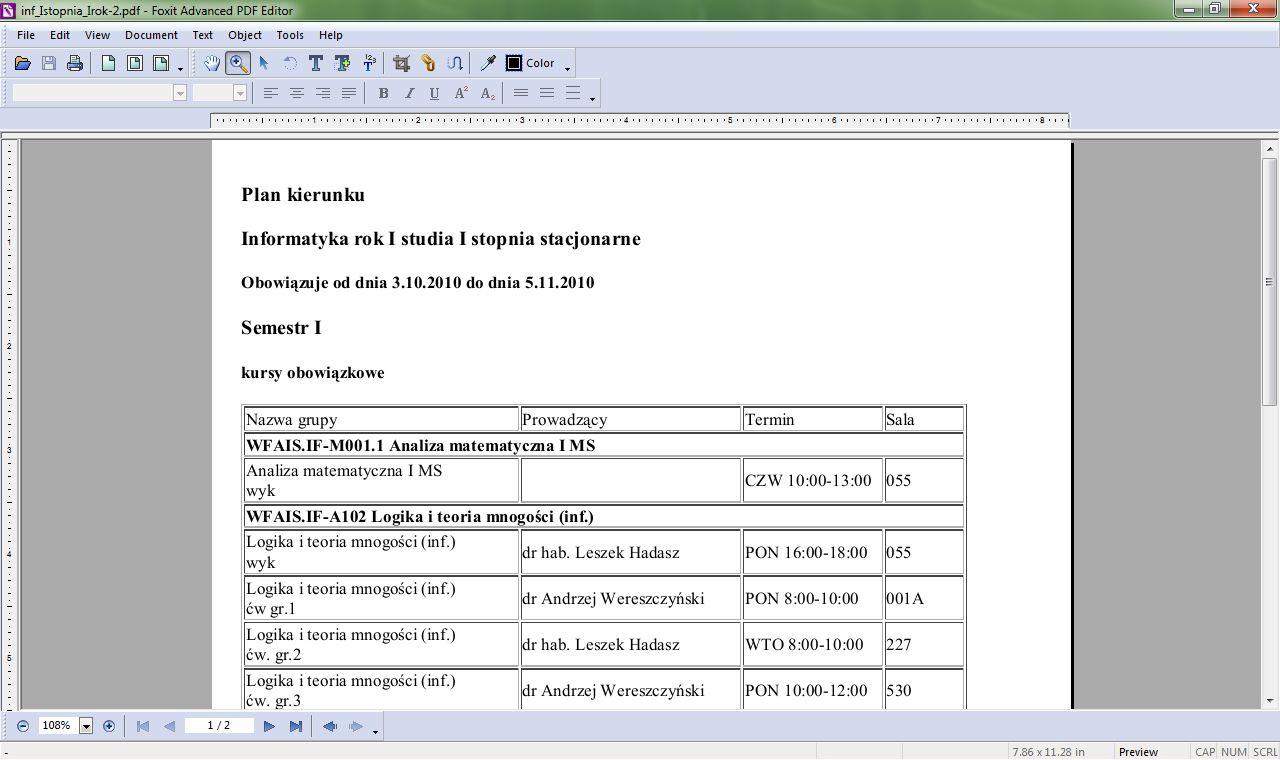Align text right
Image resolution: width=1280 pixels, height=760 pixels.
(x=323, y=93)
